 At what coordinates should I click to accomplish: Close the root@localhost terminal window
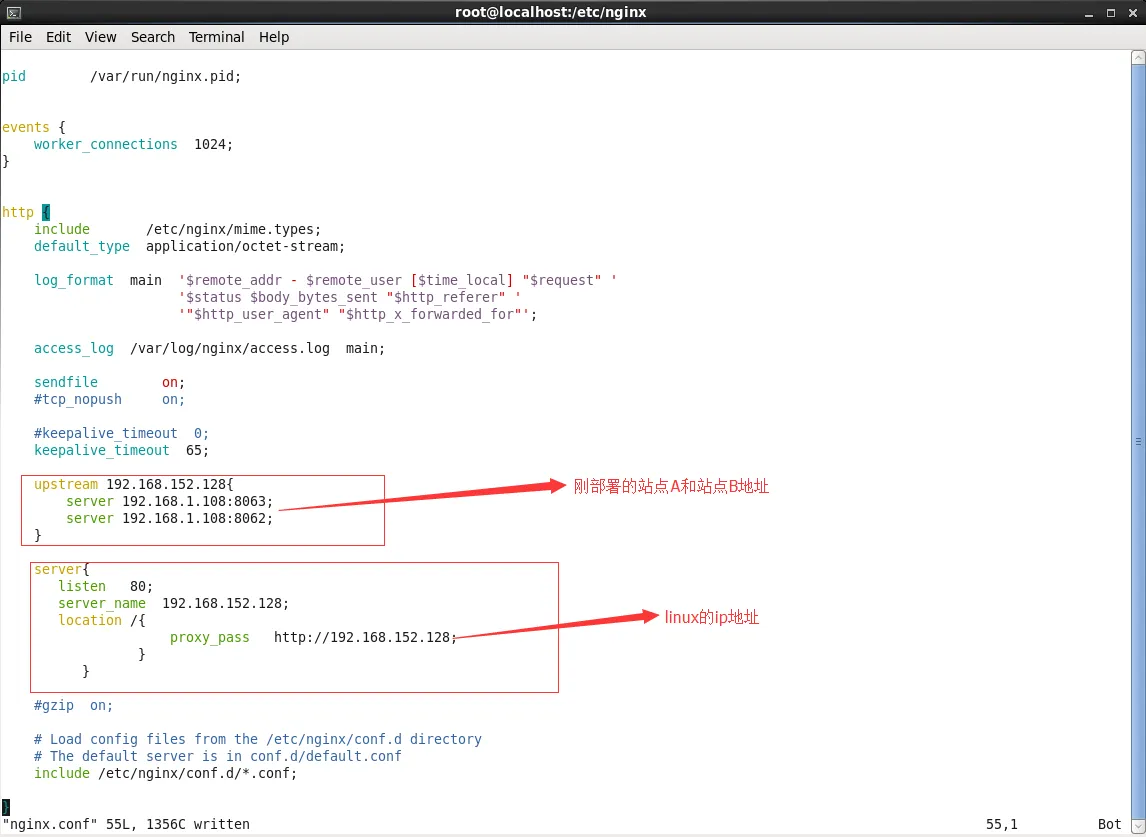[1132, 13]
